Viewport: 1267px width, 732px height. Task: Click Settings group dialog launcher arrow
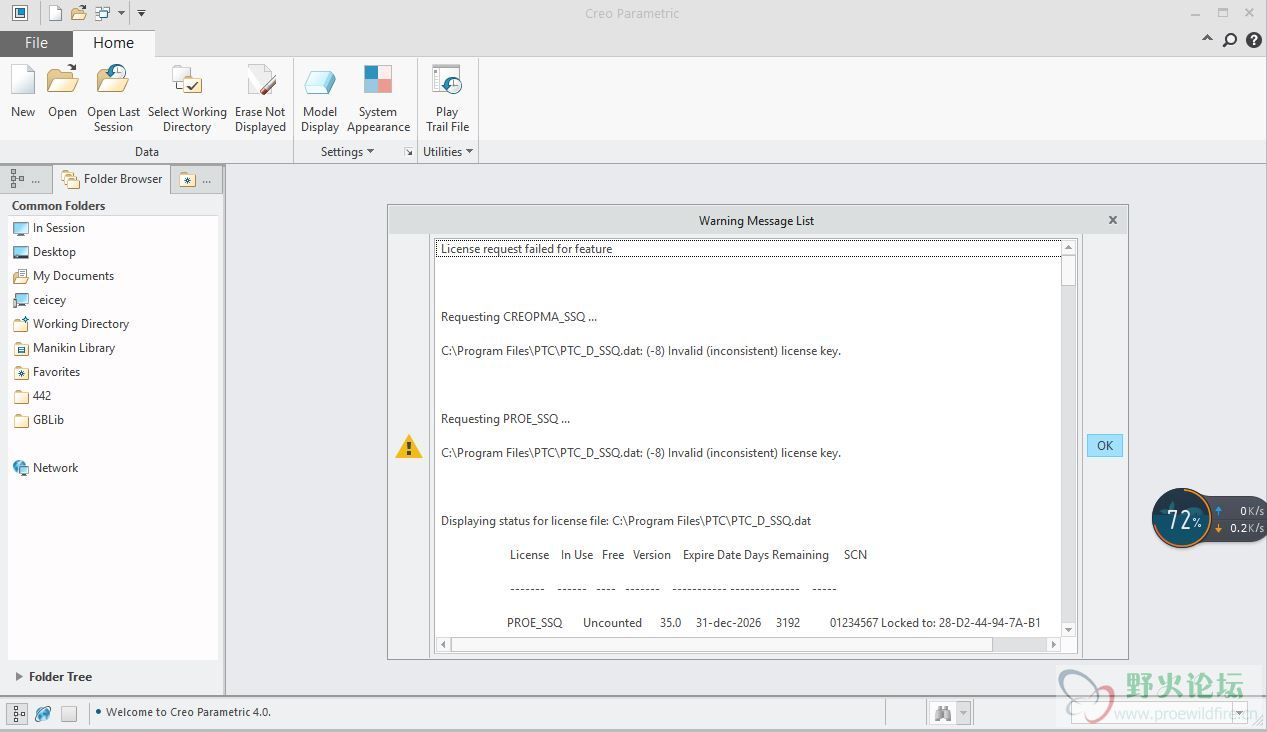point(408,152)
